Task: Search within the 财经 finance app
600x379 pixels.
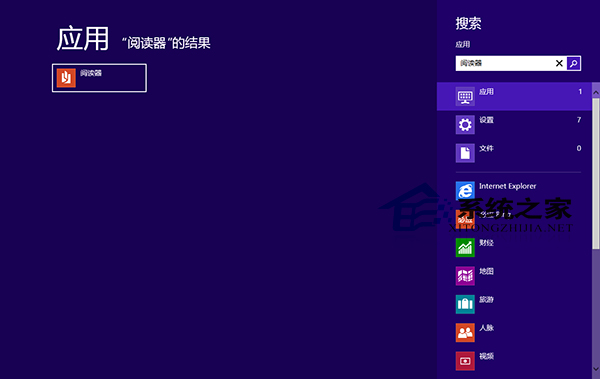Action: coord(514,247)
